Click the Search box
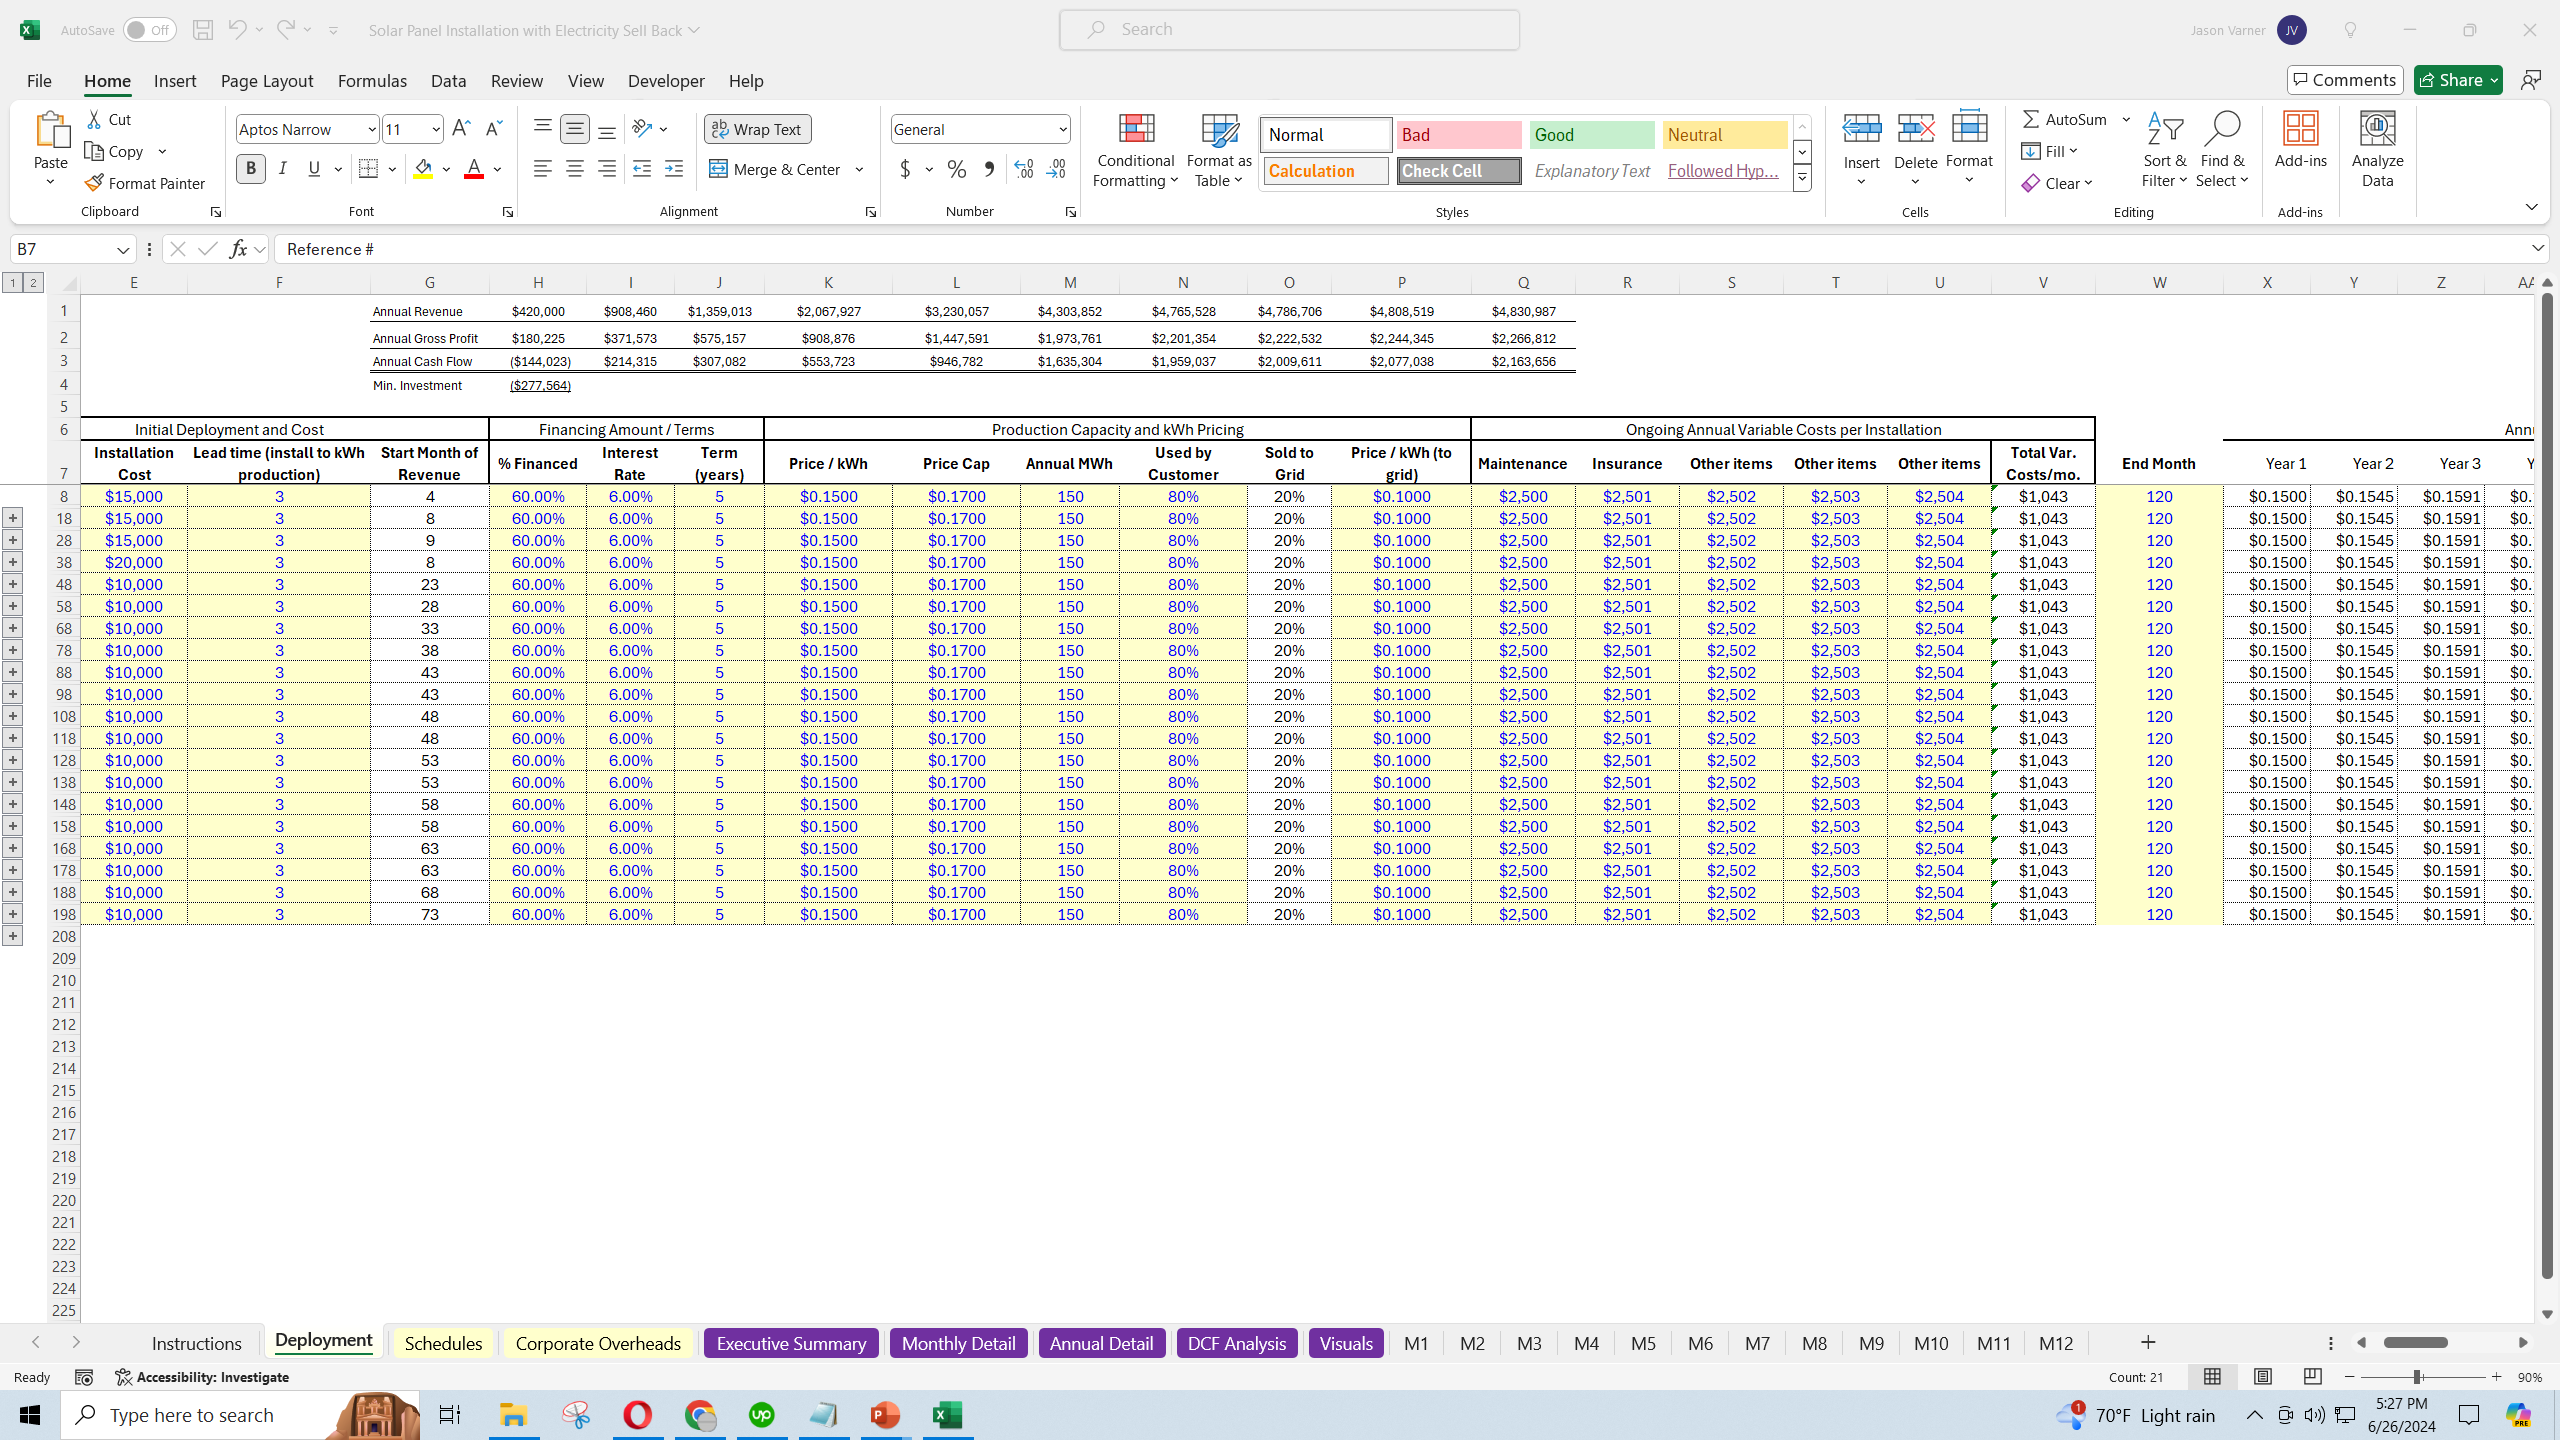 pos(1289,30)
